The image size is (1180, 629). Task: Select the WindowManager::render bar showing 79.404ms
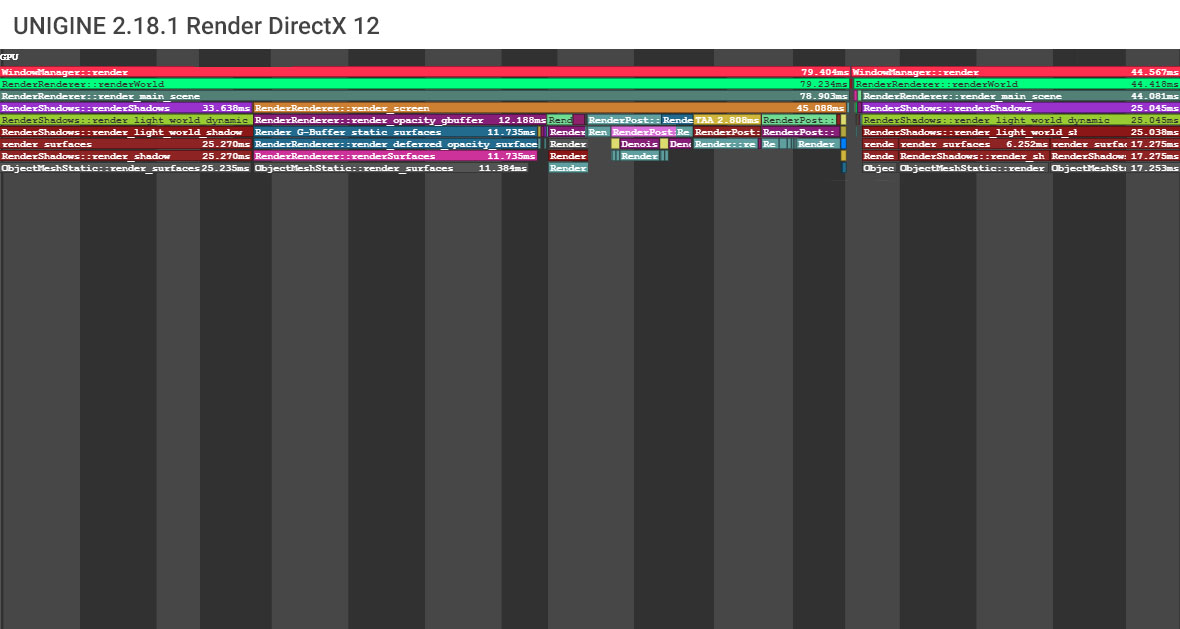(x=425, y=72)
